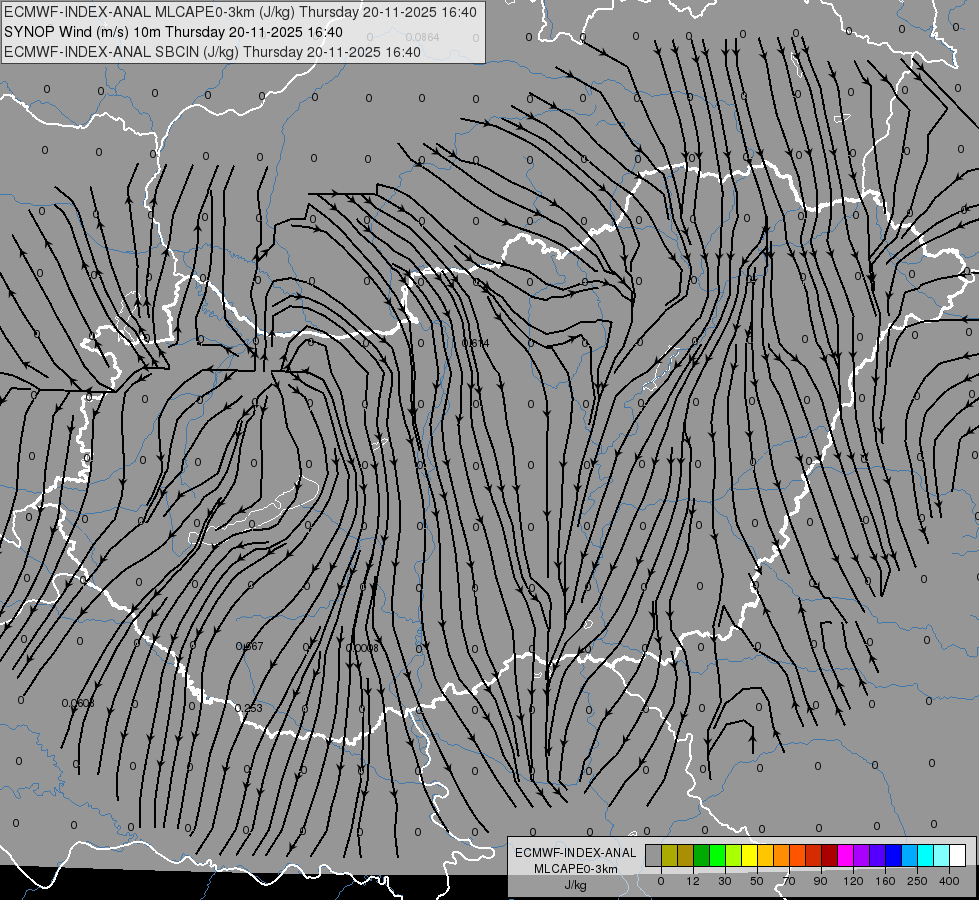Click the SYNOP Wind 10m title line
979x900 pixels.
point(174,32)
